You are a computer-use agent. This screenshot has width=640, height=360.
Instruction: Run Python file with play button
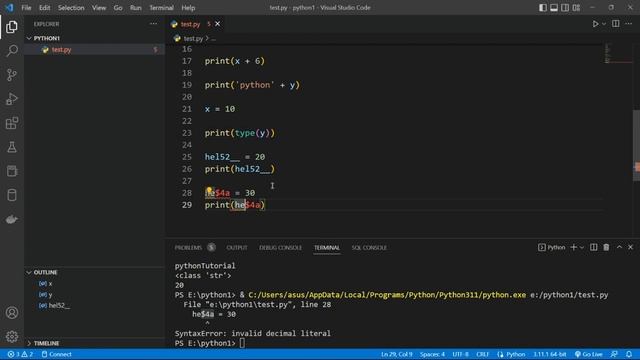click(x=595, y=24)
